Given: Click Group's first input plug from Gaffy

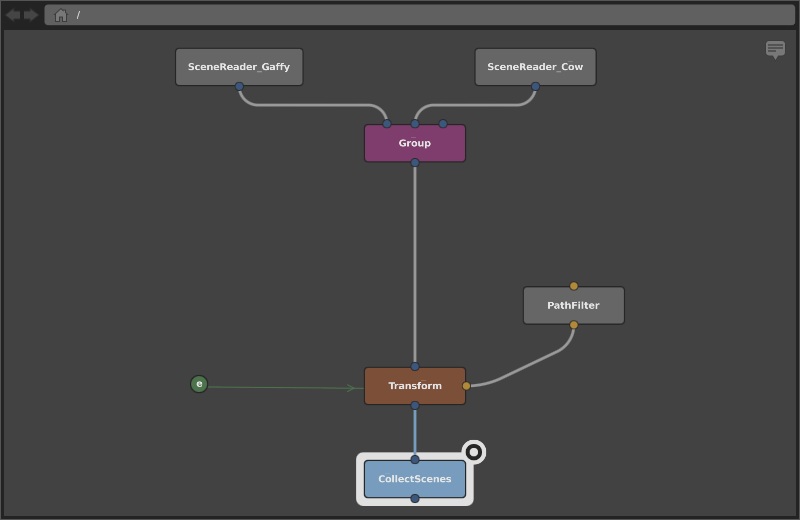Looking at the screenshot, I should point(387,123).
